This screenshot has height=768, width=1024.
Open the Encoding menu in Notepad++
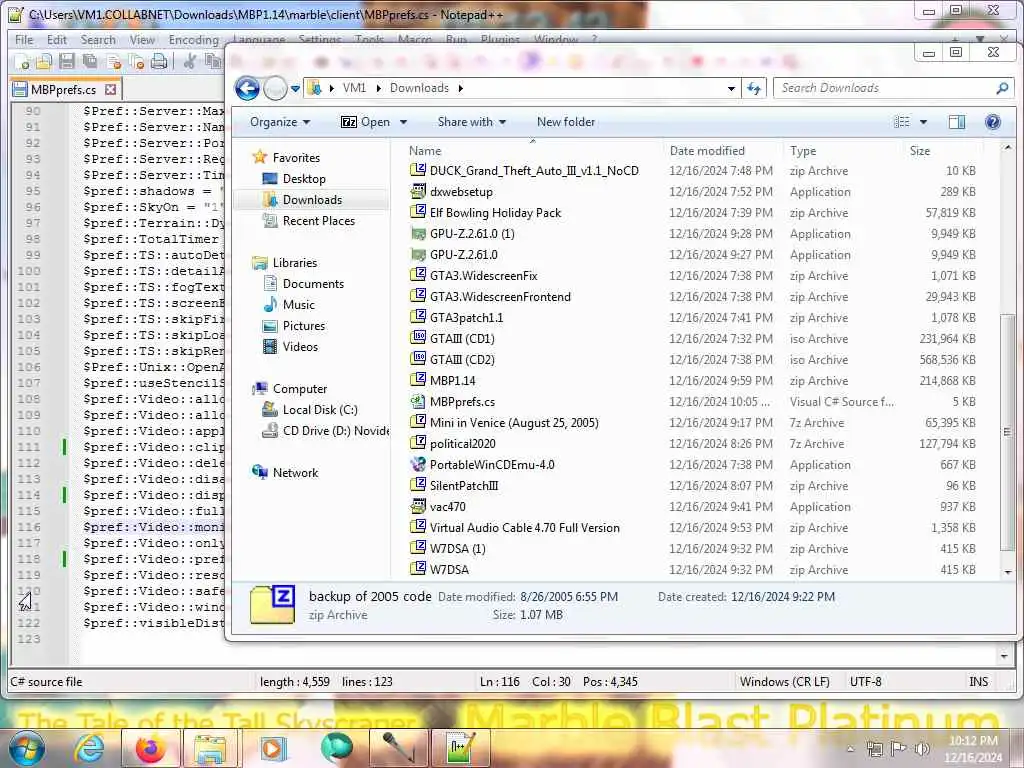(x=193, y=40)
